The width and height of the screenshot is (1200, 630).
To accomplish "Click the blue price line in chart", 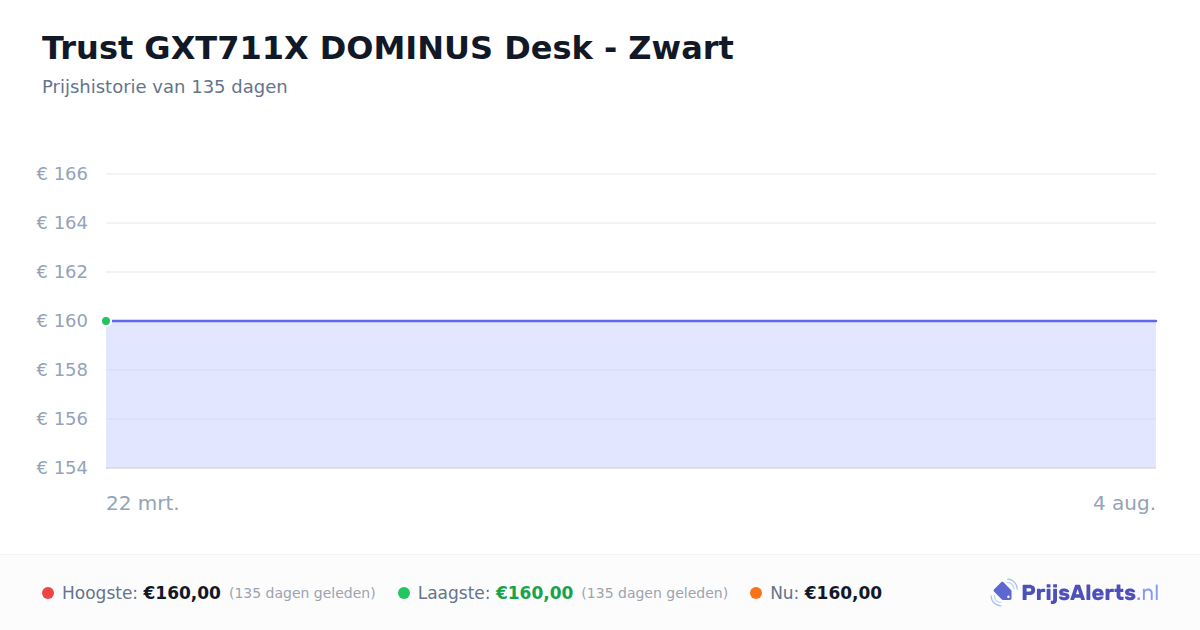I will point(631,321).
